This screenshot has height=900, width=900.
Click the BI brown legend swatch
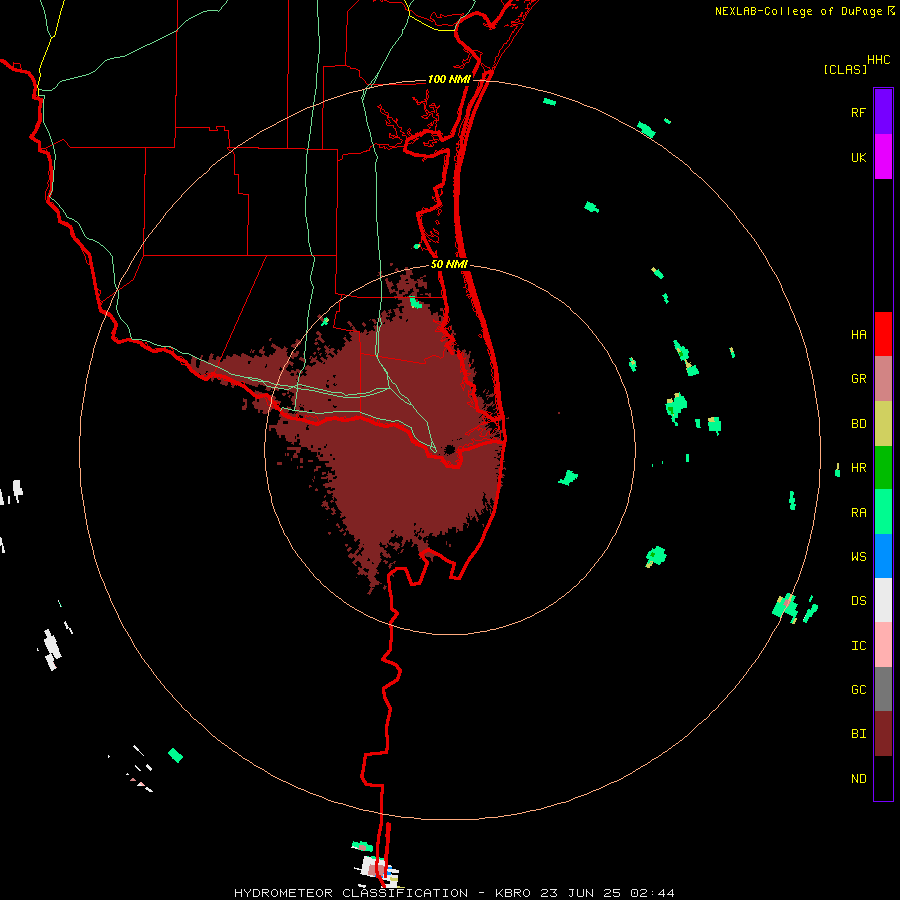883,734
